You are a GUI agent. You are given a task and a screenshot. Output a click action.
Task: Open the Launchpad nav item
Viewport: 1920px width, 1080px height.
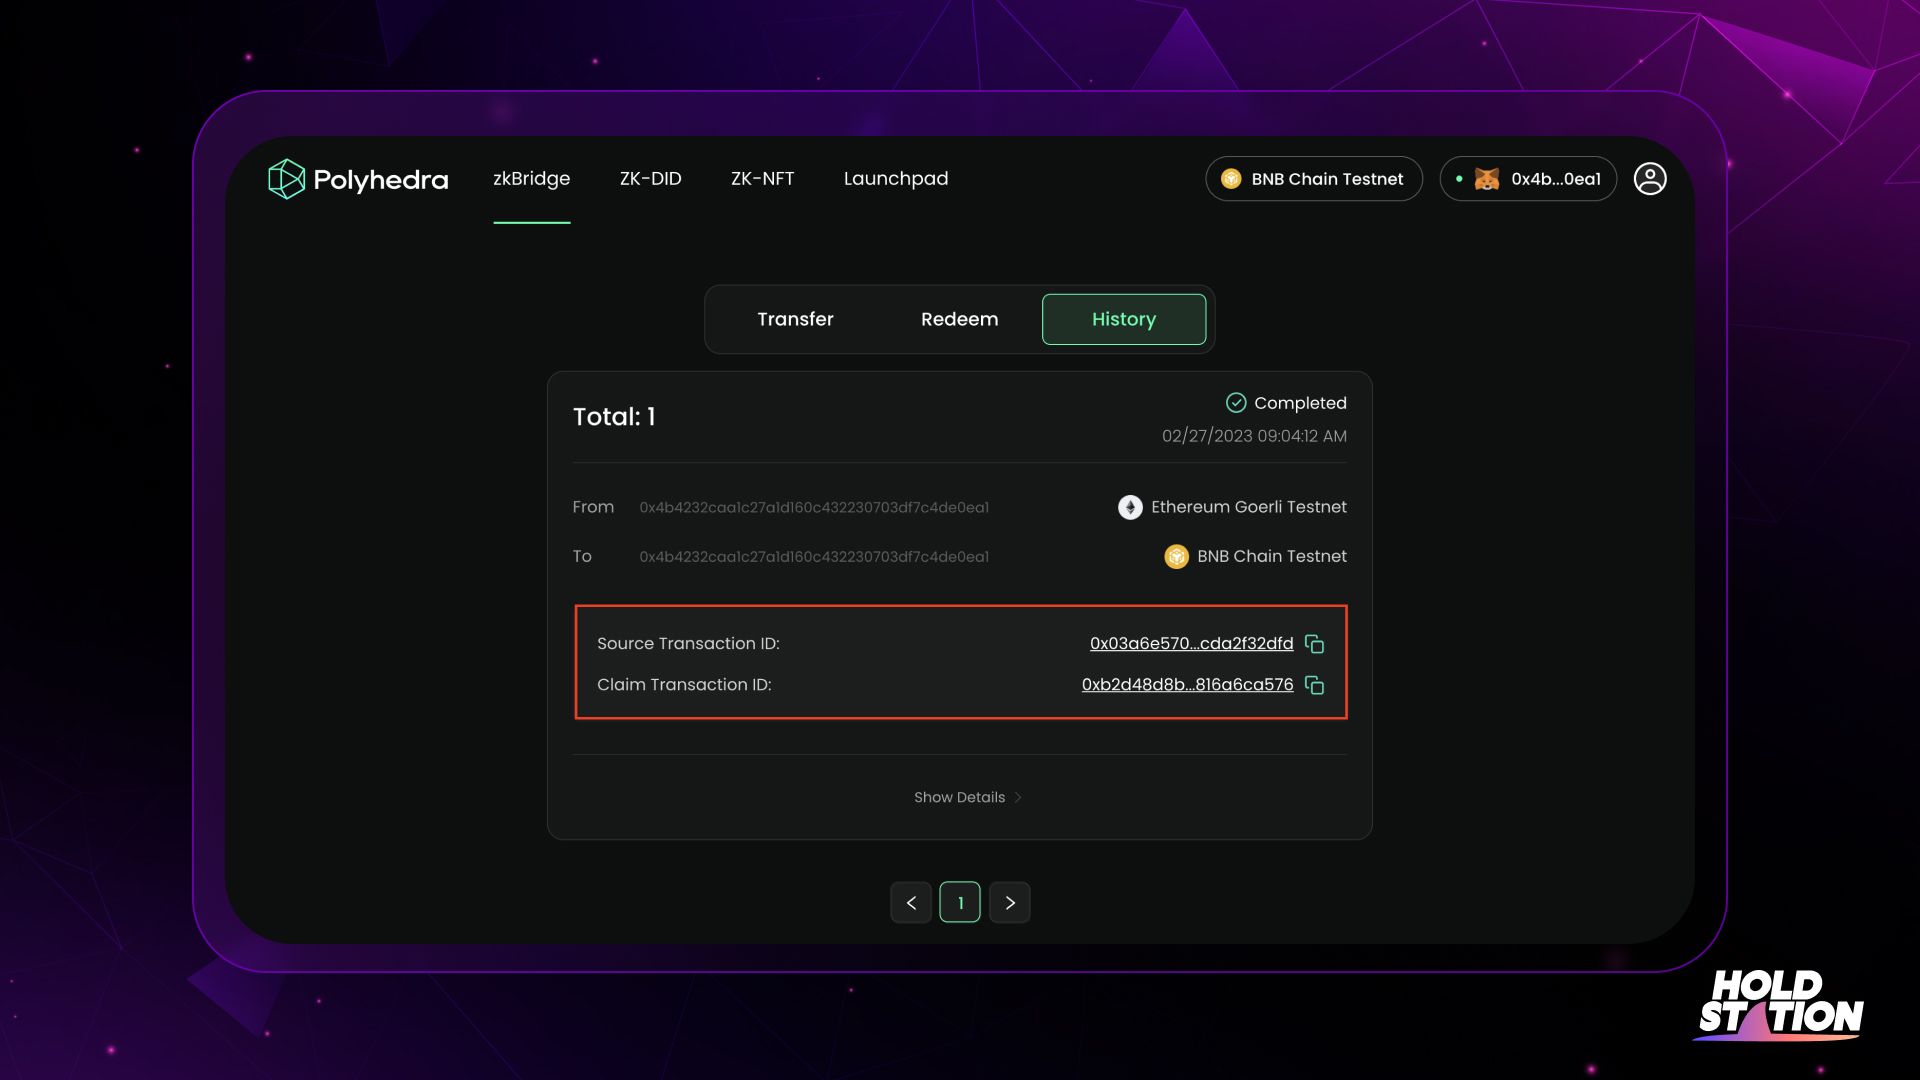(896, 179)
